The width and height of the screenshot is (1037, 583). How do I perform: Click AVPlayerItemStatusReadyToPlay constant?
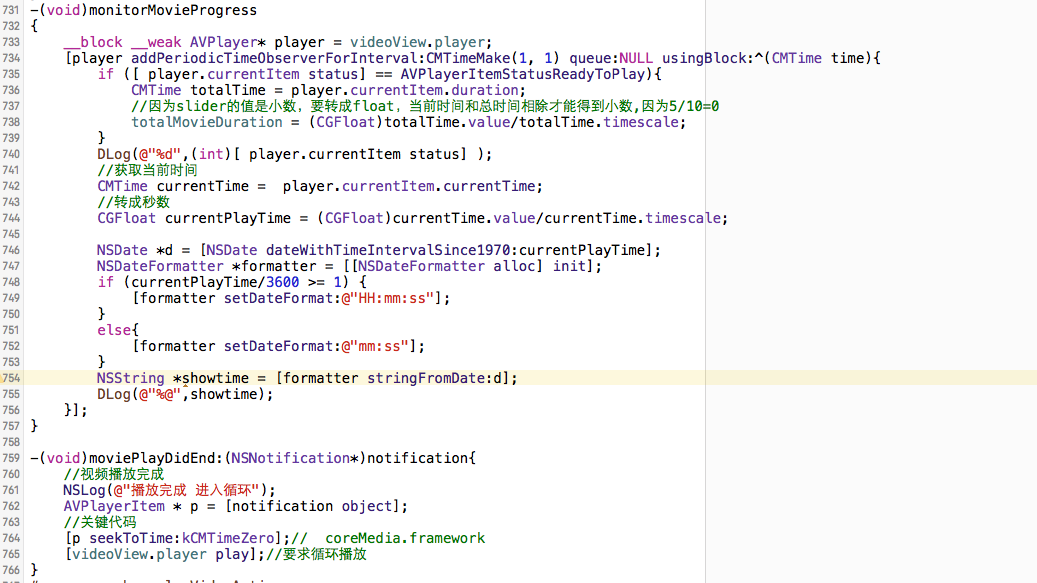[x=522, y=74]
